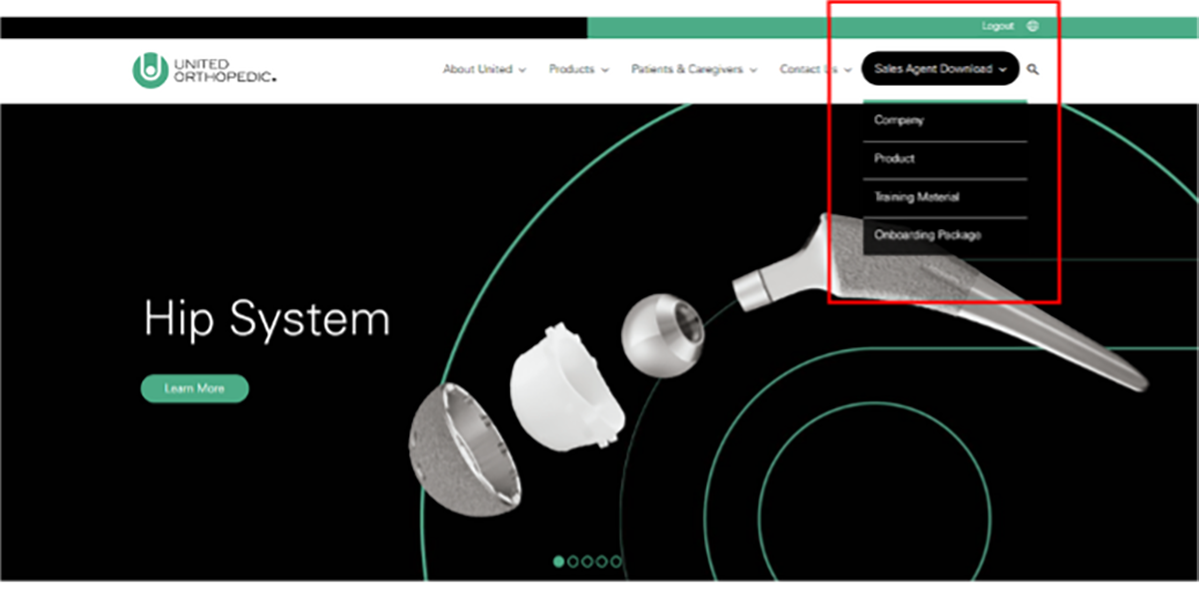Image resolution: width=1200 pixels, height=590 pixels.
Task: Open the search magnifier icon
Action: click(1033, 70)
